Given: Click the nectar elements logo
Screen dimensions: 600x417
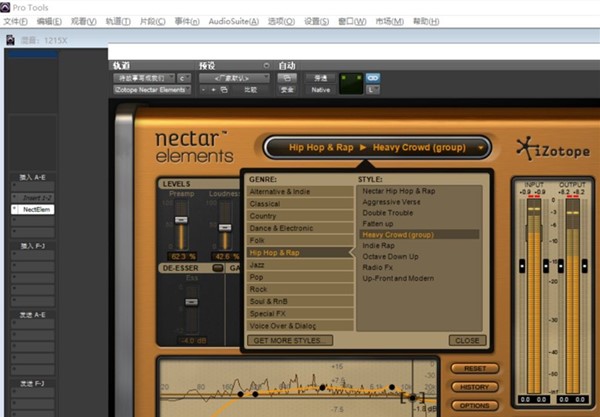Looking at the screenshot, I should [x=194, y=147].
